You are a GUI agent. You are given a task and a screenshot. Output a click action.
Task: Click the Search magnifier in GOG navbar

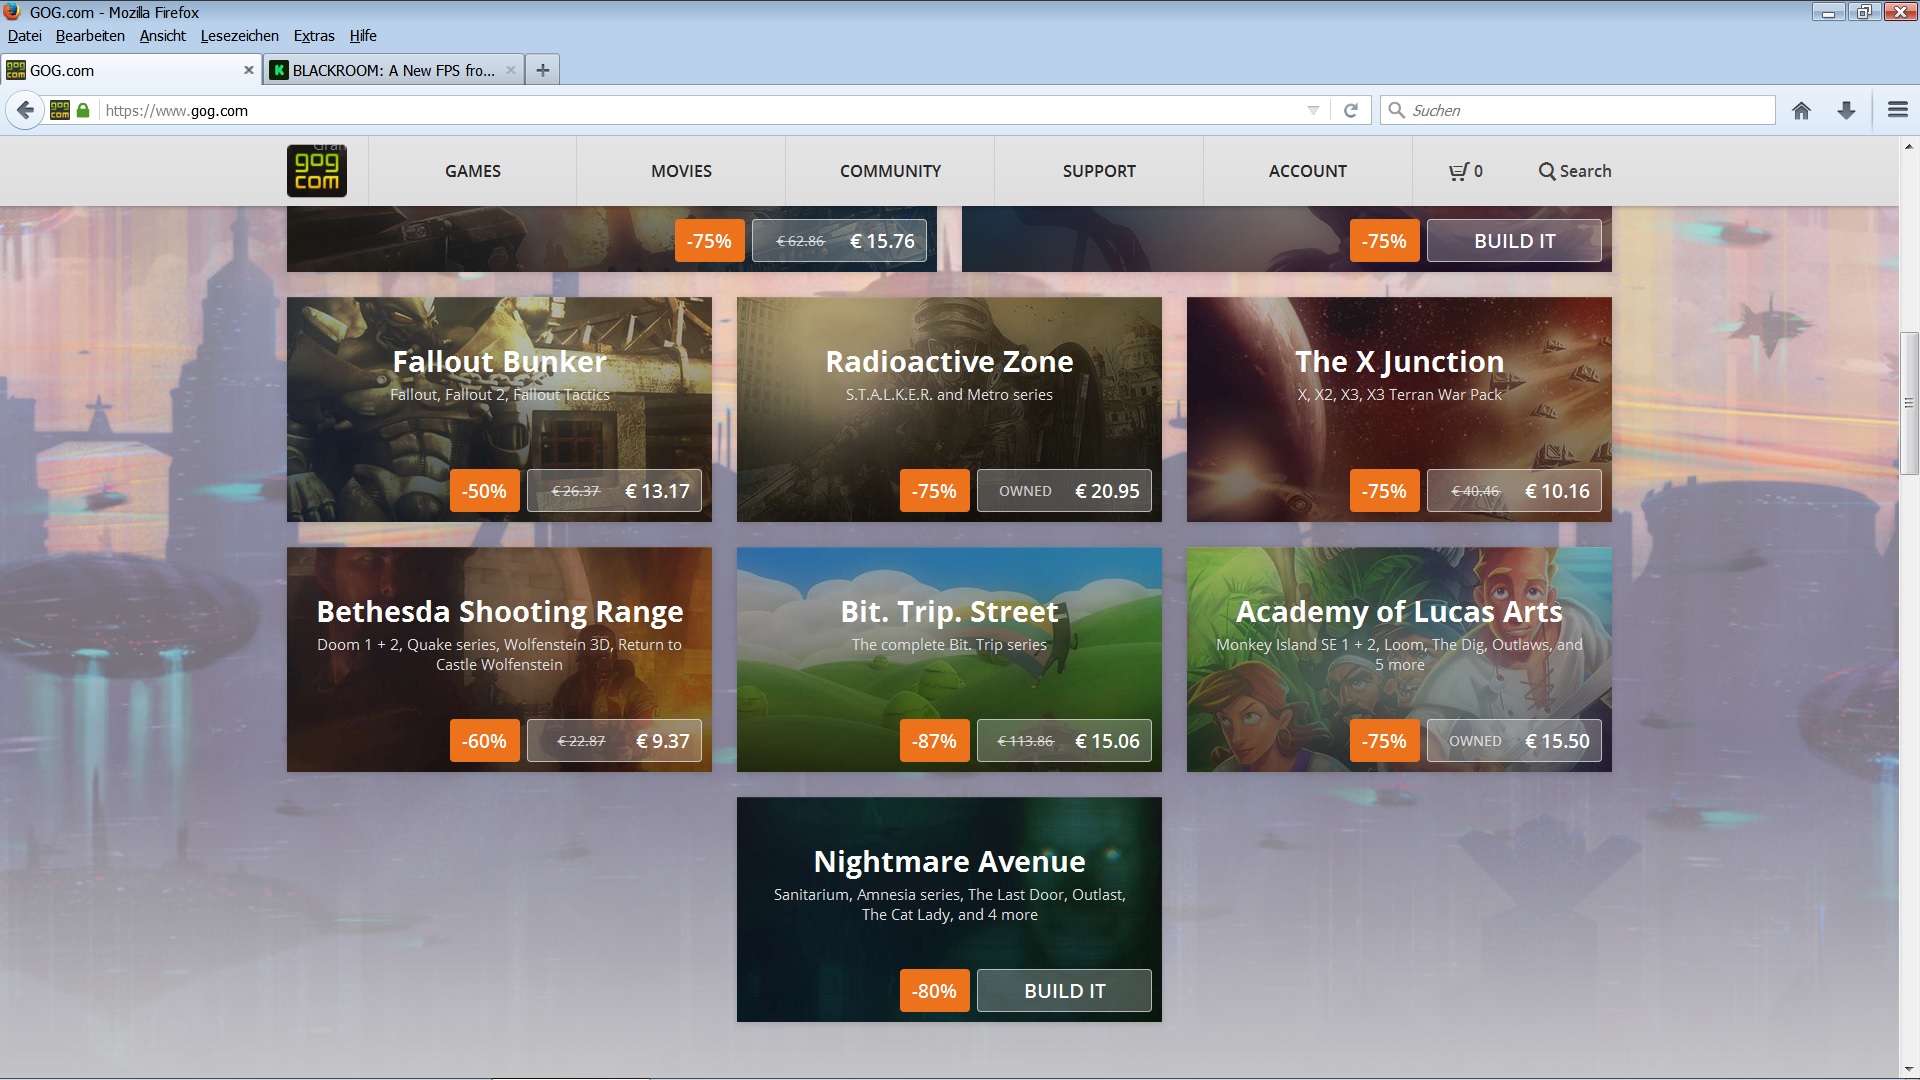(x=1547, y=171)
